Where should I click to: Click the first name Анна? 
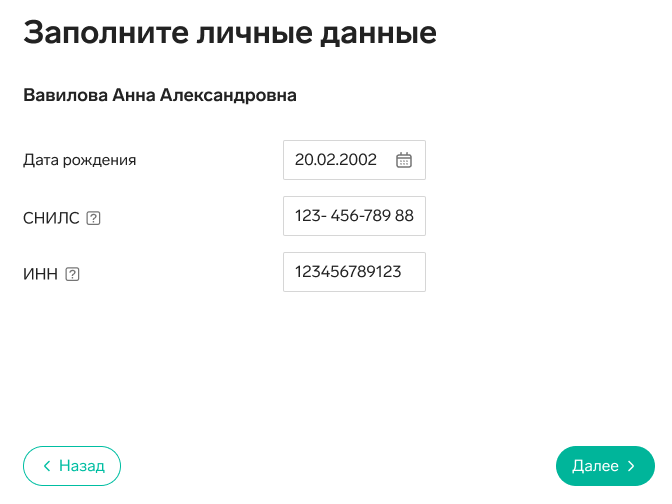[x=134, y=95]
